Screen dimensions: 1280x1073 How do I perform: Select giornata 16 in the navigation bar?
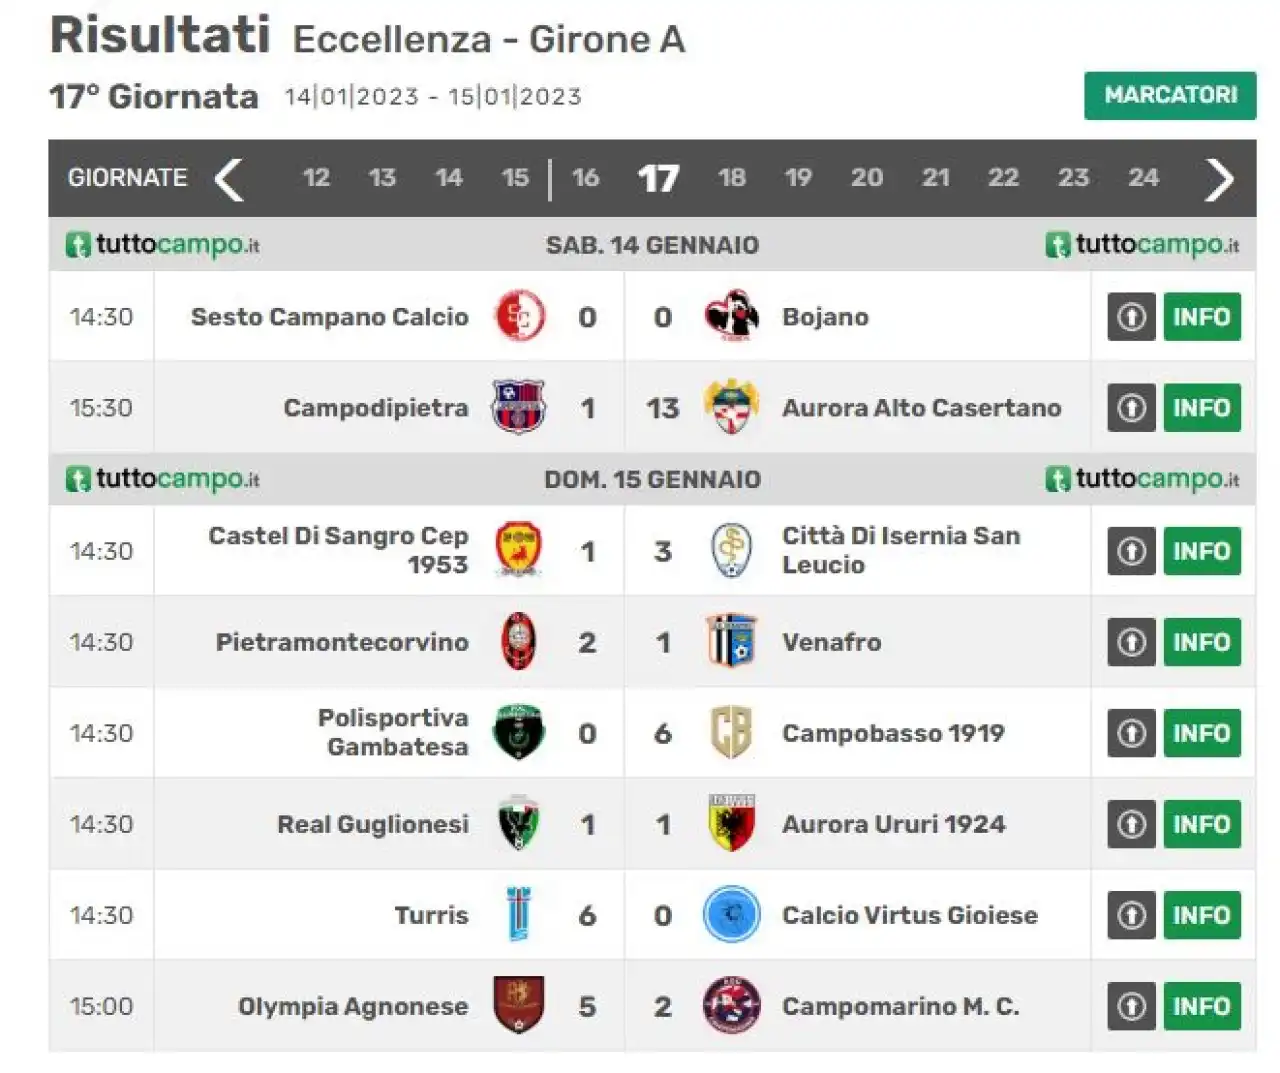tap(585, 178)
